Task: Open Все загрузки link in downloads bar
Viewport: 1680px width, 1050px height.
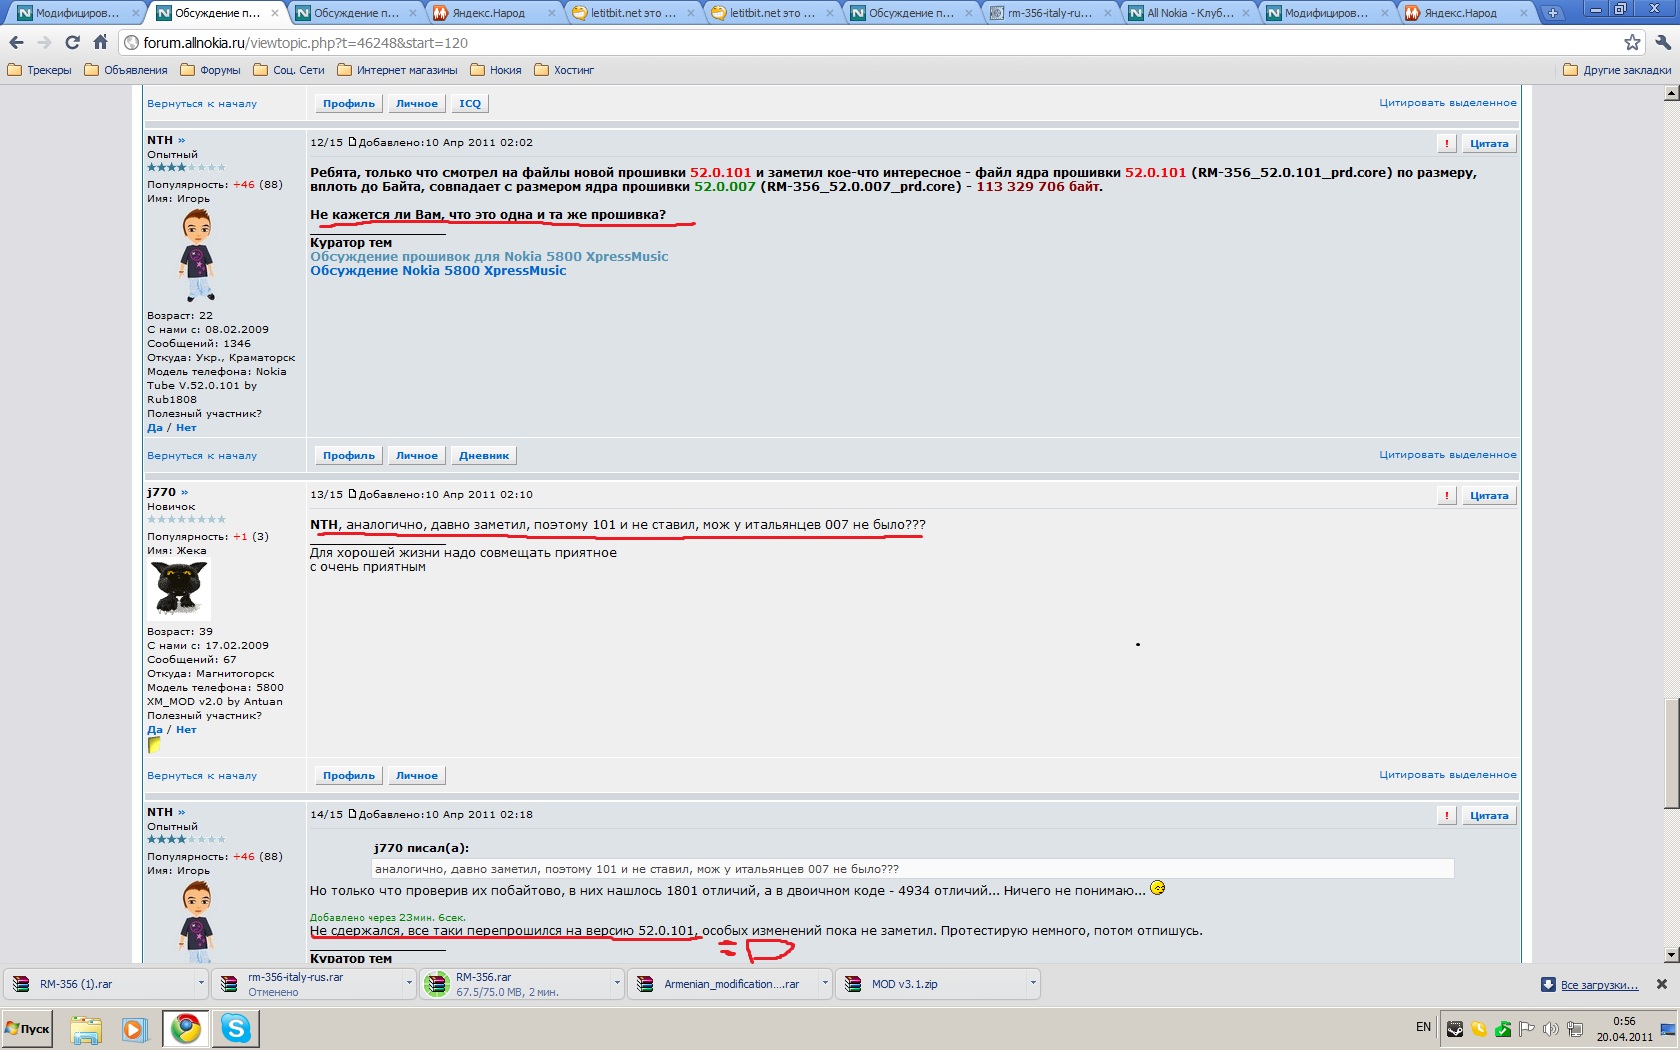Action: [x=1599, y=985]
